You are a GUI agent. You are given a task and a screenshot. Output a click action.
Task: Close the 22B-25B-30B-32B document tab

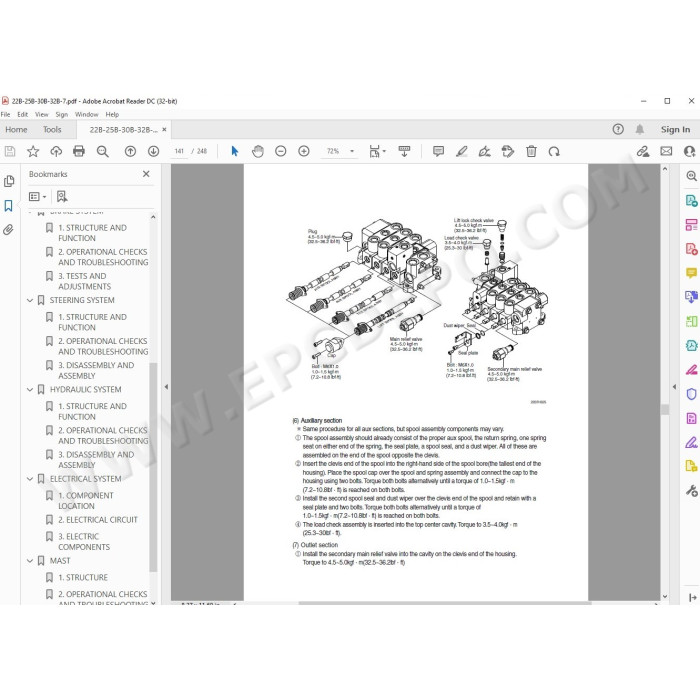pyautogui.click(x=164, y=129)
